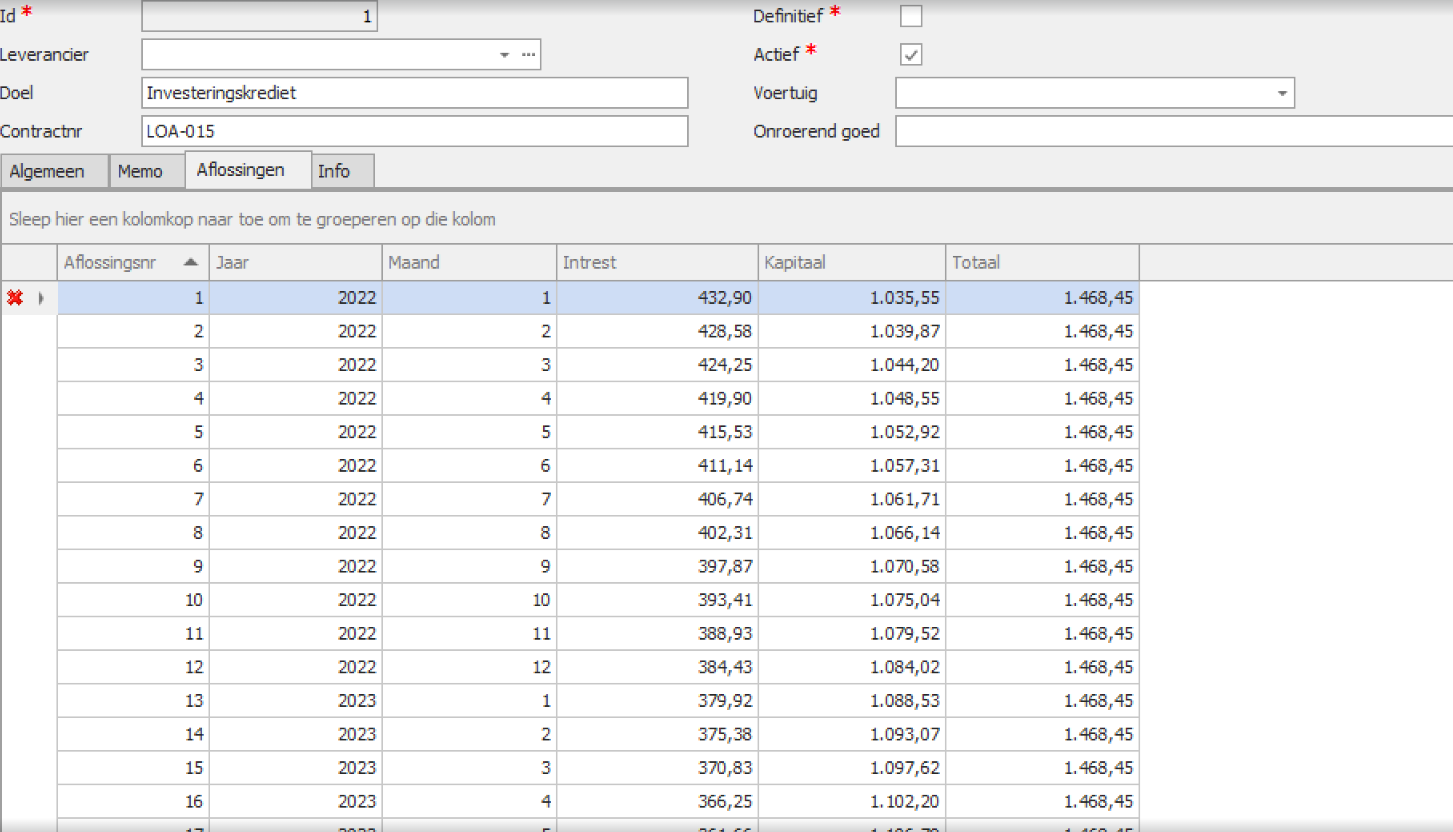Open Leverancier lookup with ellipsis button
The width and height of the screenshot is (1453, 832).
528,55
